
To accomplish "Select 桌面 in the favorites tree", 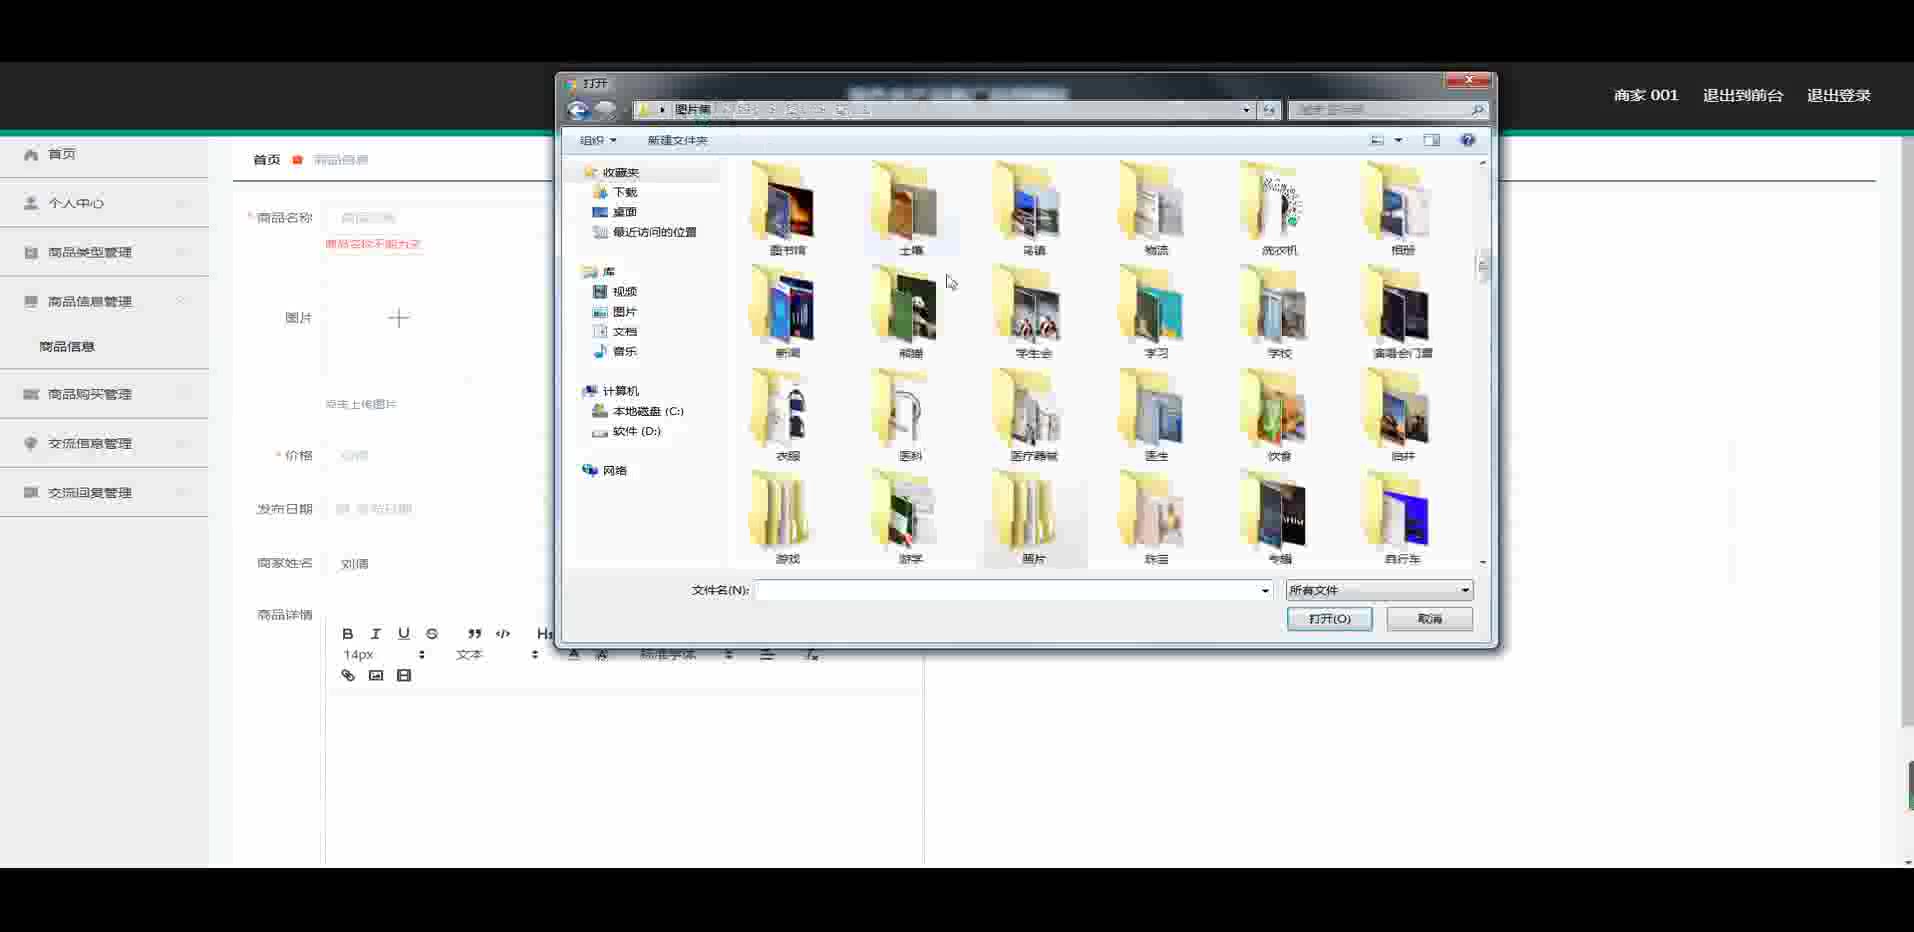I will (624, 212).
